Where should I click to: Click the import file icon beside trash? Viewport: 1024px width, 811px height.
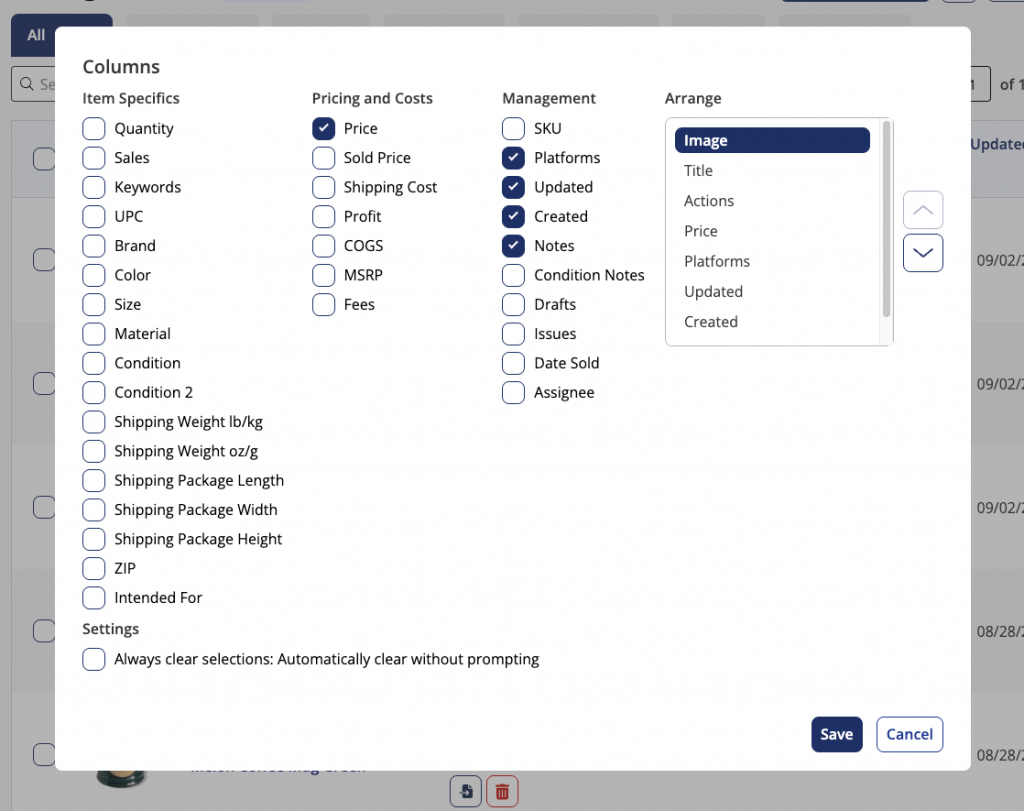coord(466,791)
